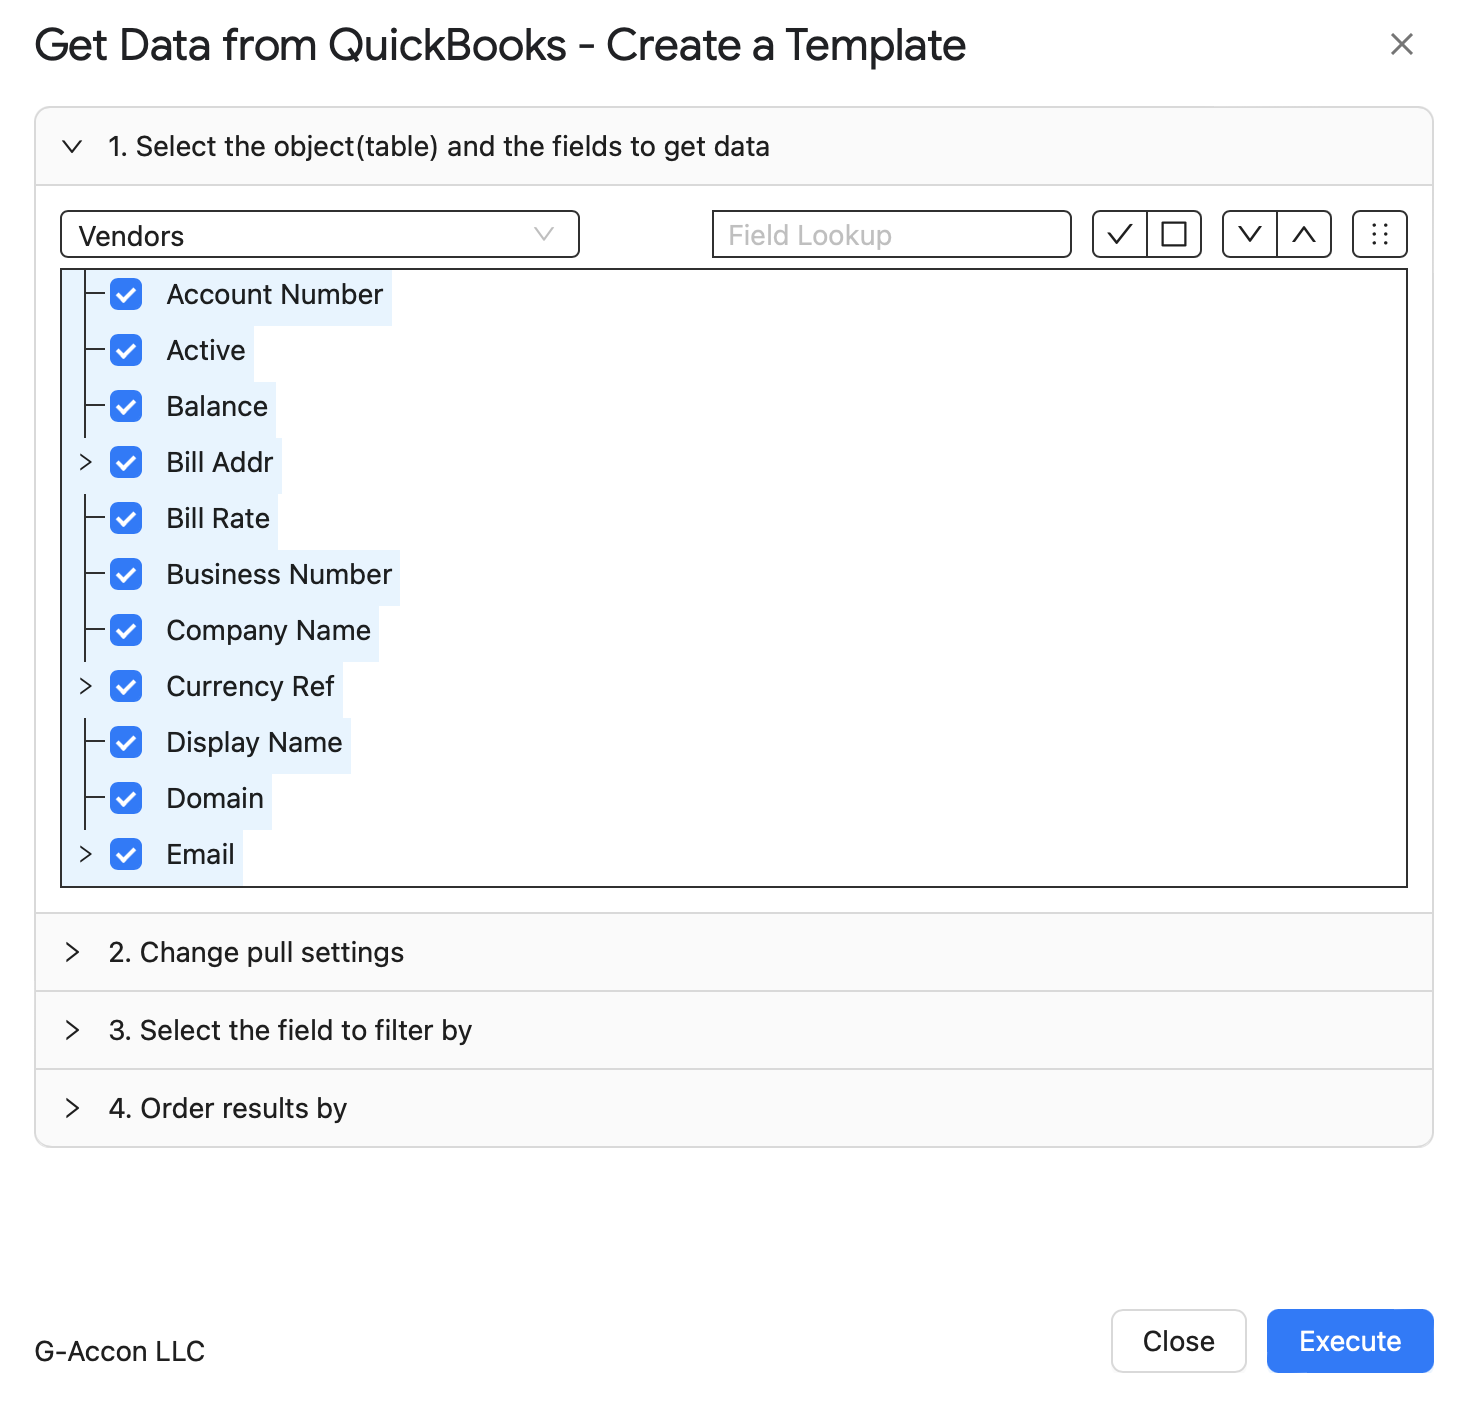Click the G-Accon LLC text

[x=120, y=1351]
